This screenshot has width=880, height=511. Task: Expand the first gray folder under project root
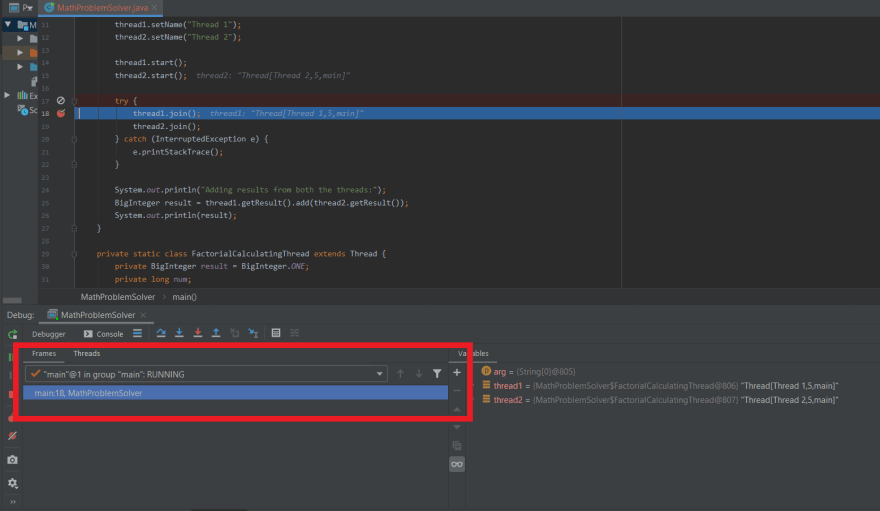coord(20,38)
